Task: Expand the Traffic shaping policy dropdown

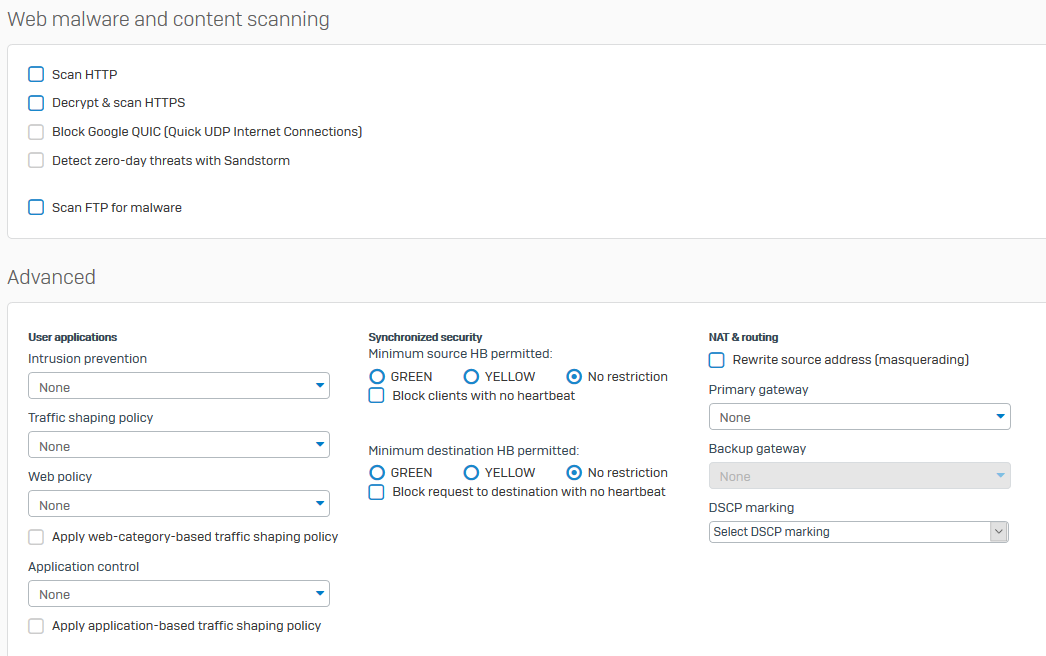Action: point(179,445)
